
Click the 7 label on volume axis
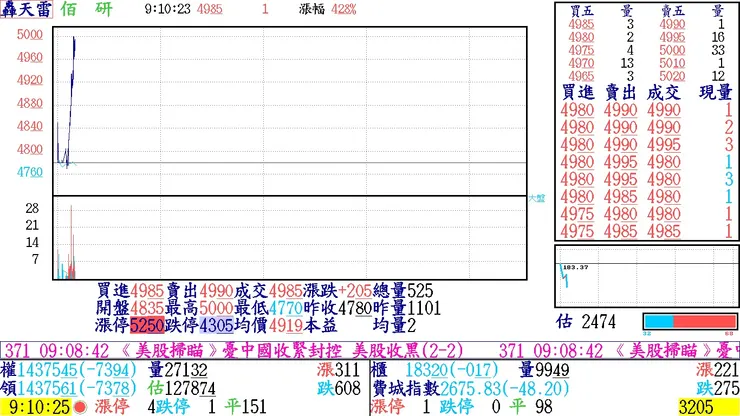pyautogui.click(x=35, y=259)
